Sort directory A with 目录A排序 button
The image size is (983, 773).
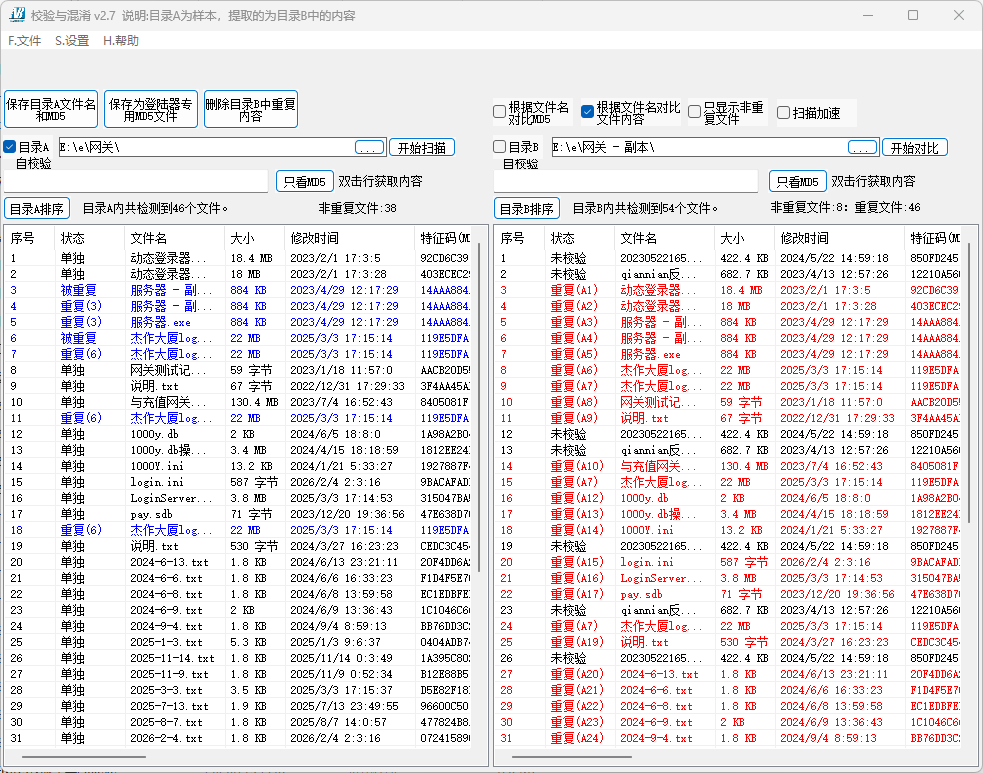pos(35,209)
